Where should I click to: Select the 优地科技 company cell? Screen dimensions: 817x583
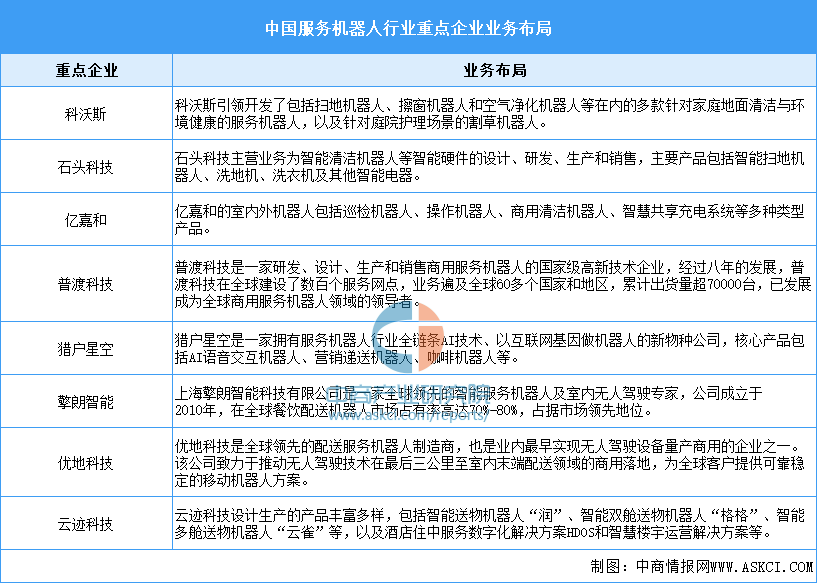tap(85, 463)
